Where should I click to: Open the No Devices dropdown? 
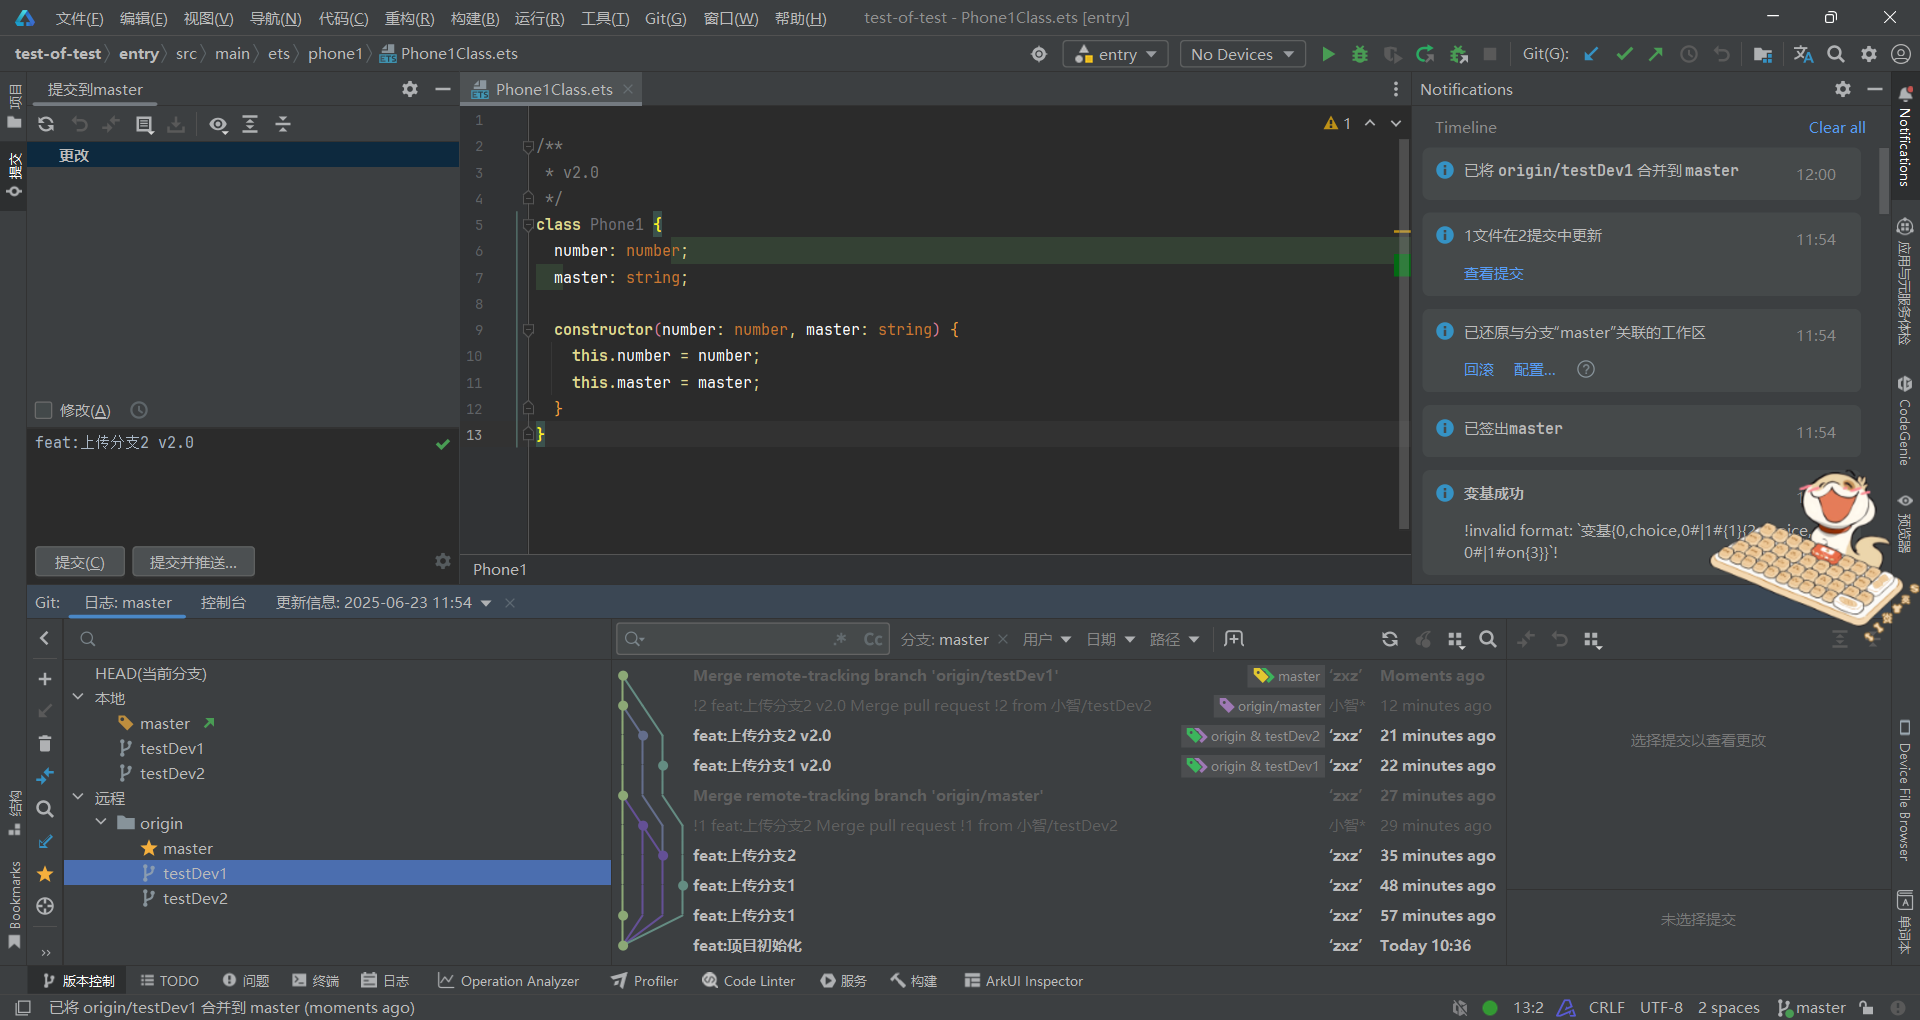coord(1242,54)
